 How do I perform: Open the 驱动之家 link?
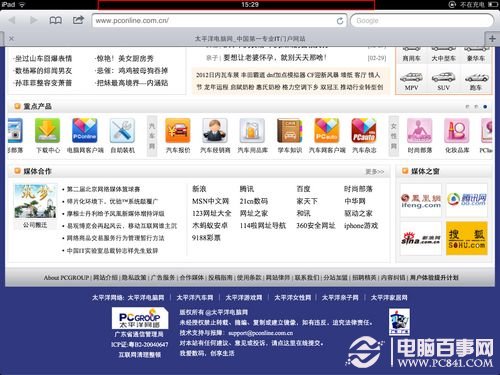(x=358, y=213)
